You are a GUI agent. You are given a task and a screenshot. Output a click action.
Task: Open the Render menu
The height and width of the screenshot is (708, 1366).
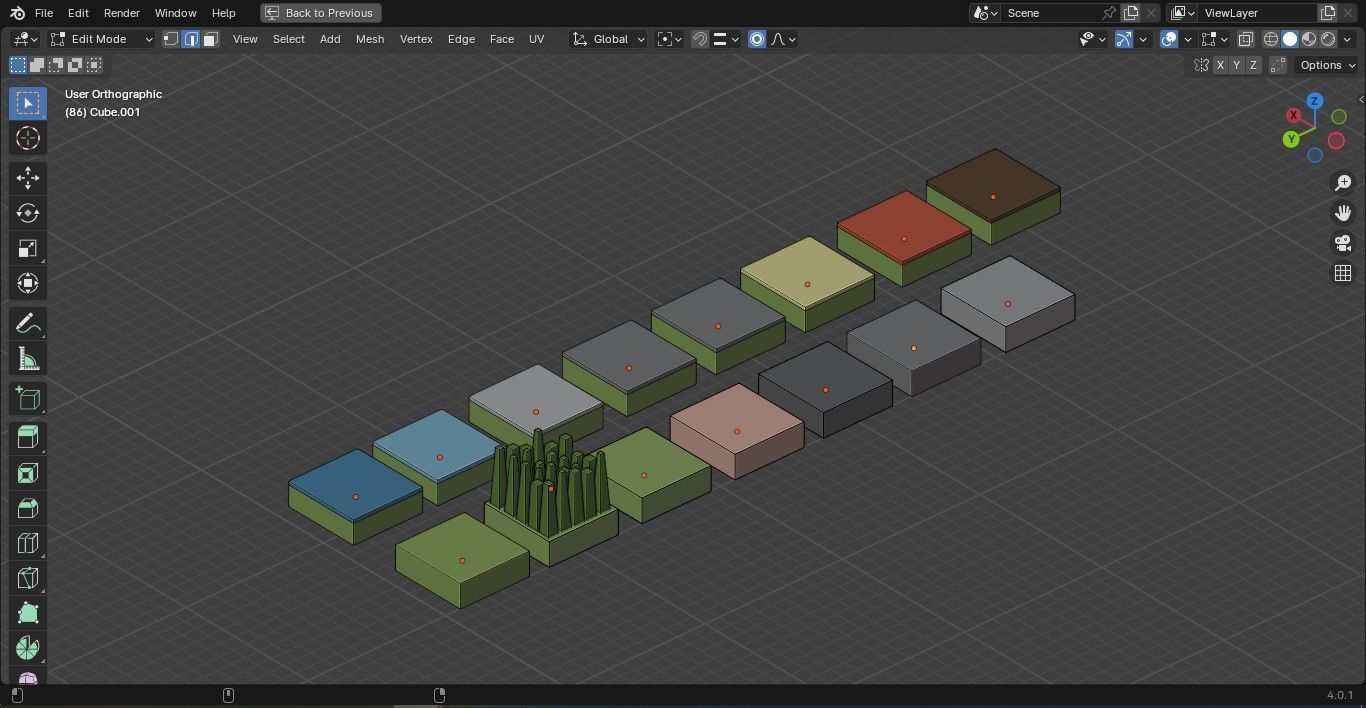pyautogui.click(x=121, y=13)
